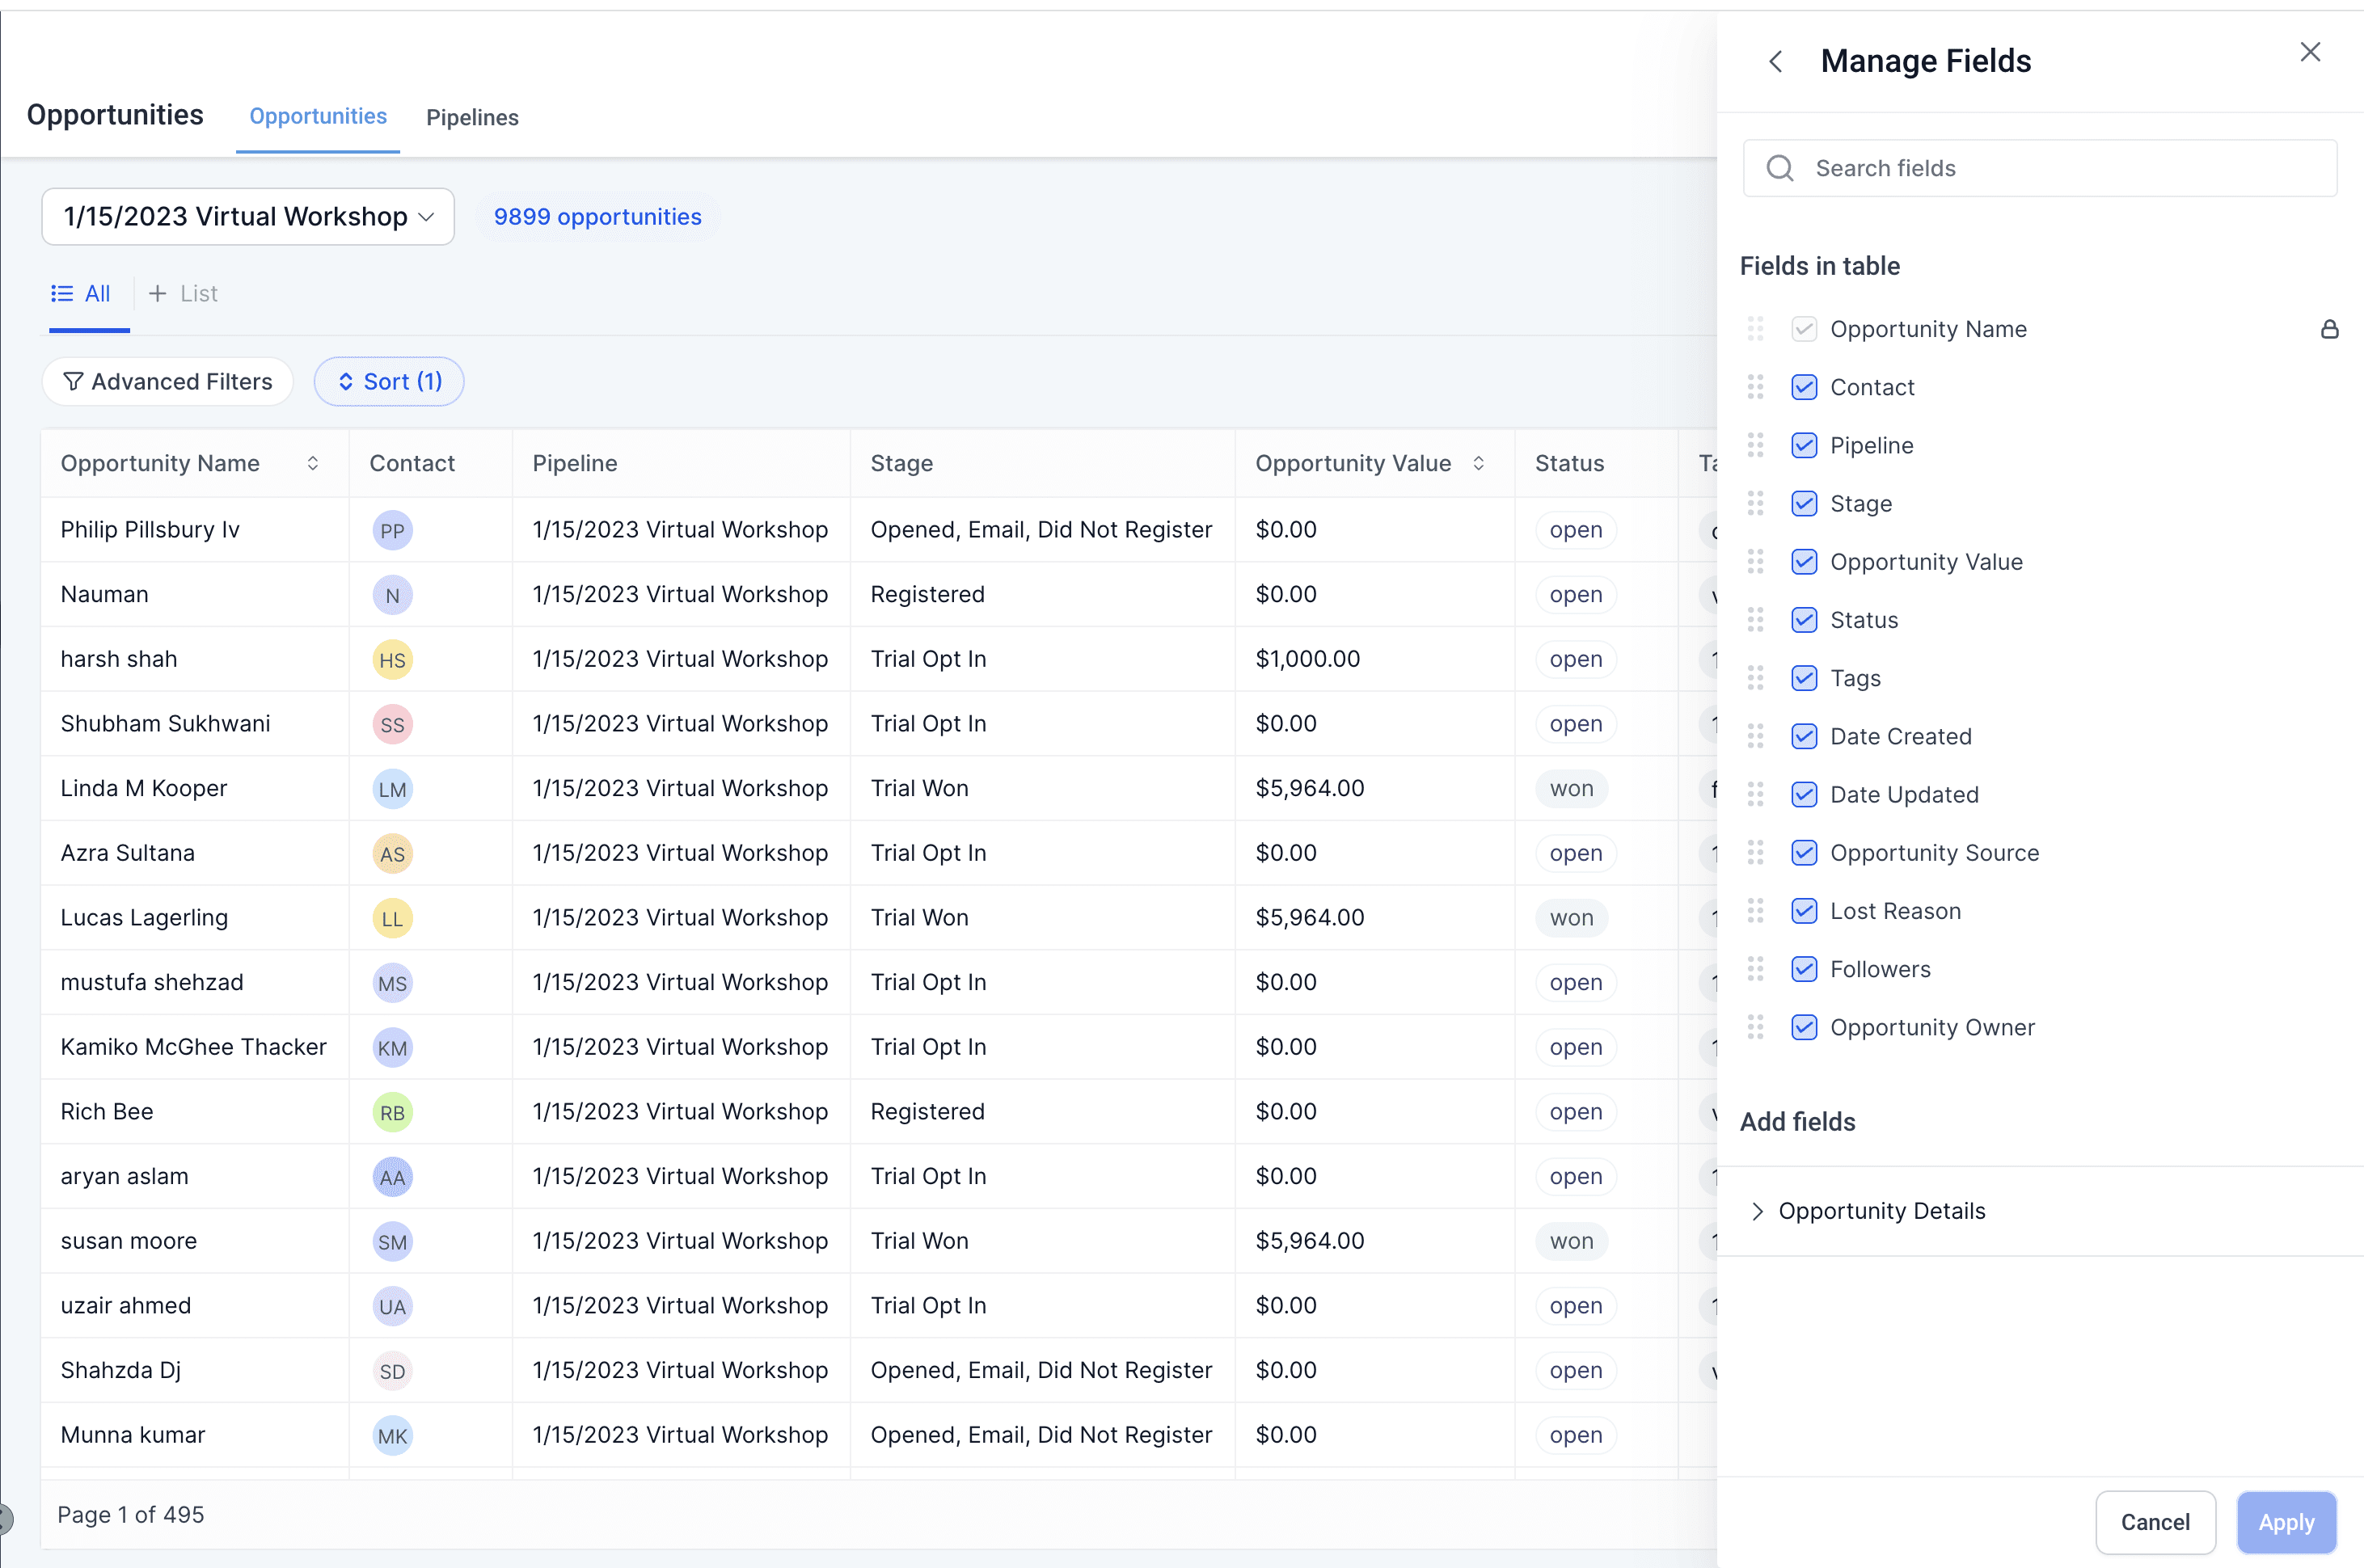Screen dimensions: 2364x1568
Task: Click the open status badge for Nauman
Action: (1576, 594)
